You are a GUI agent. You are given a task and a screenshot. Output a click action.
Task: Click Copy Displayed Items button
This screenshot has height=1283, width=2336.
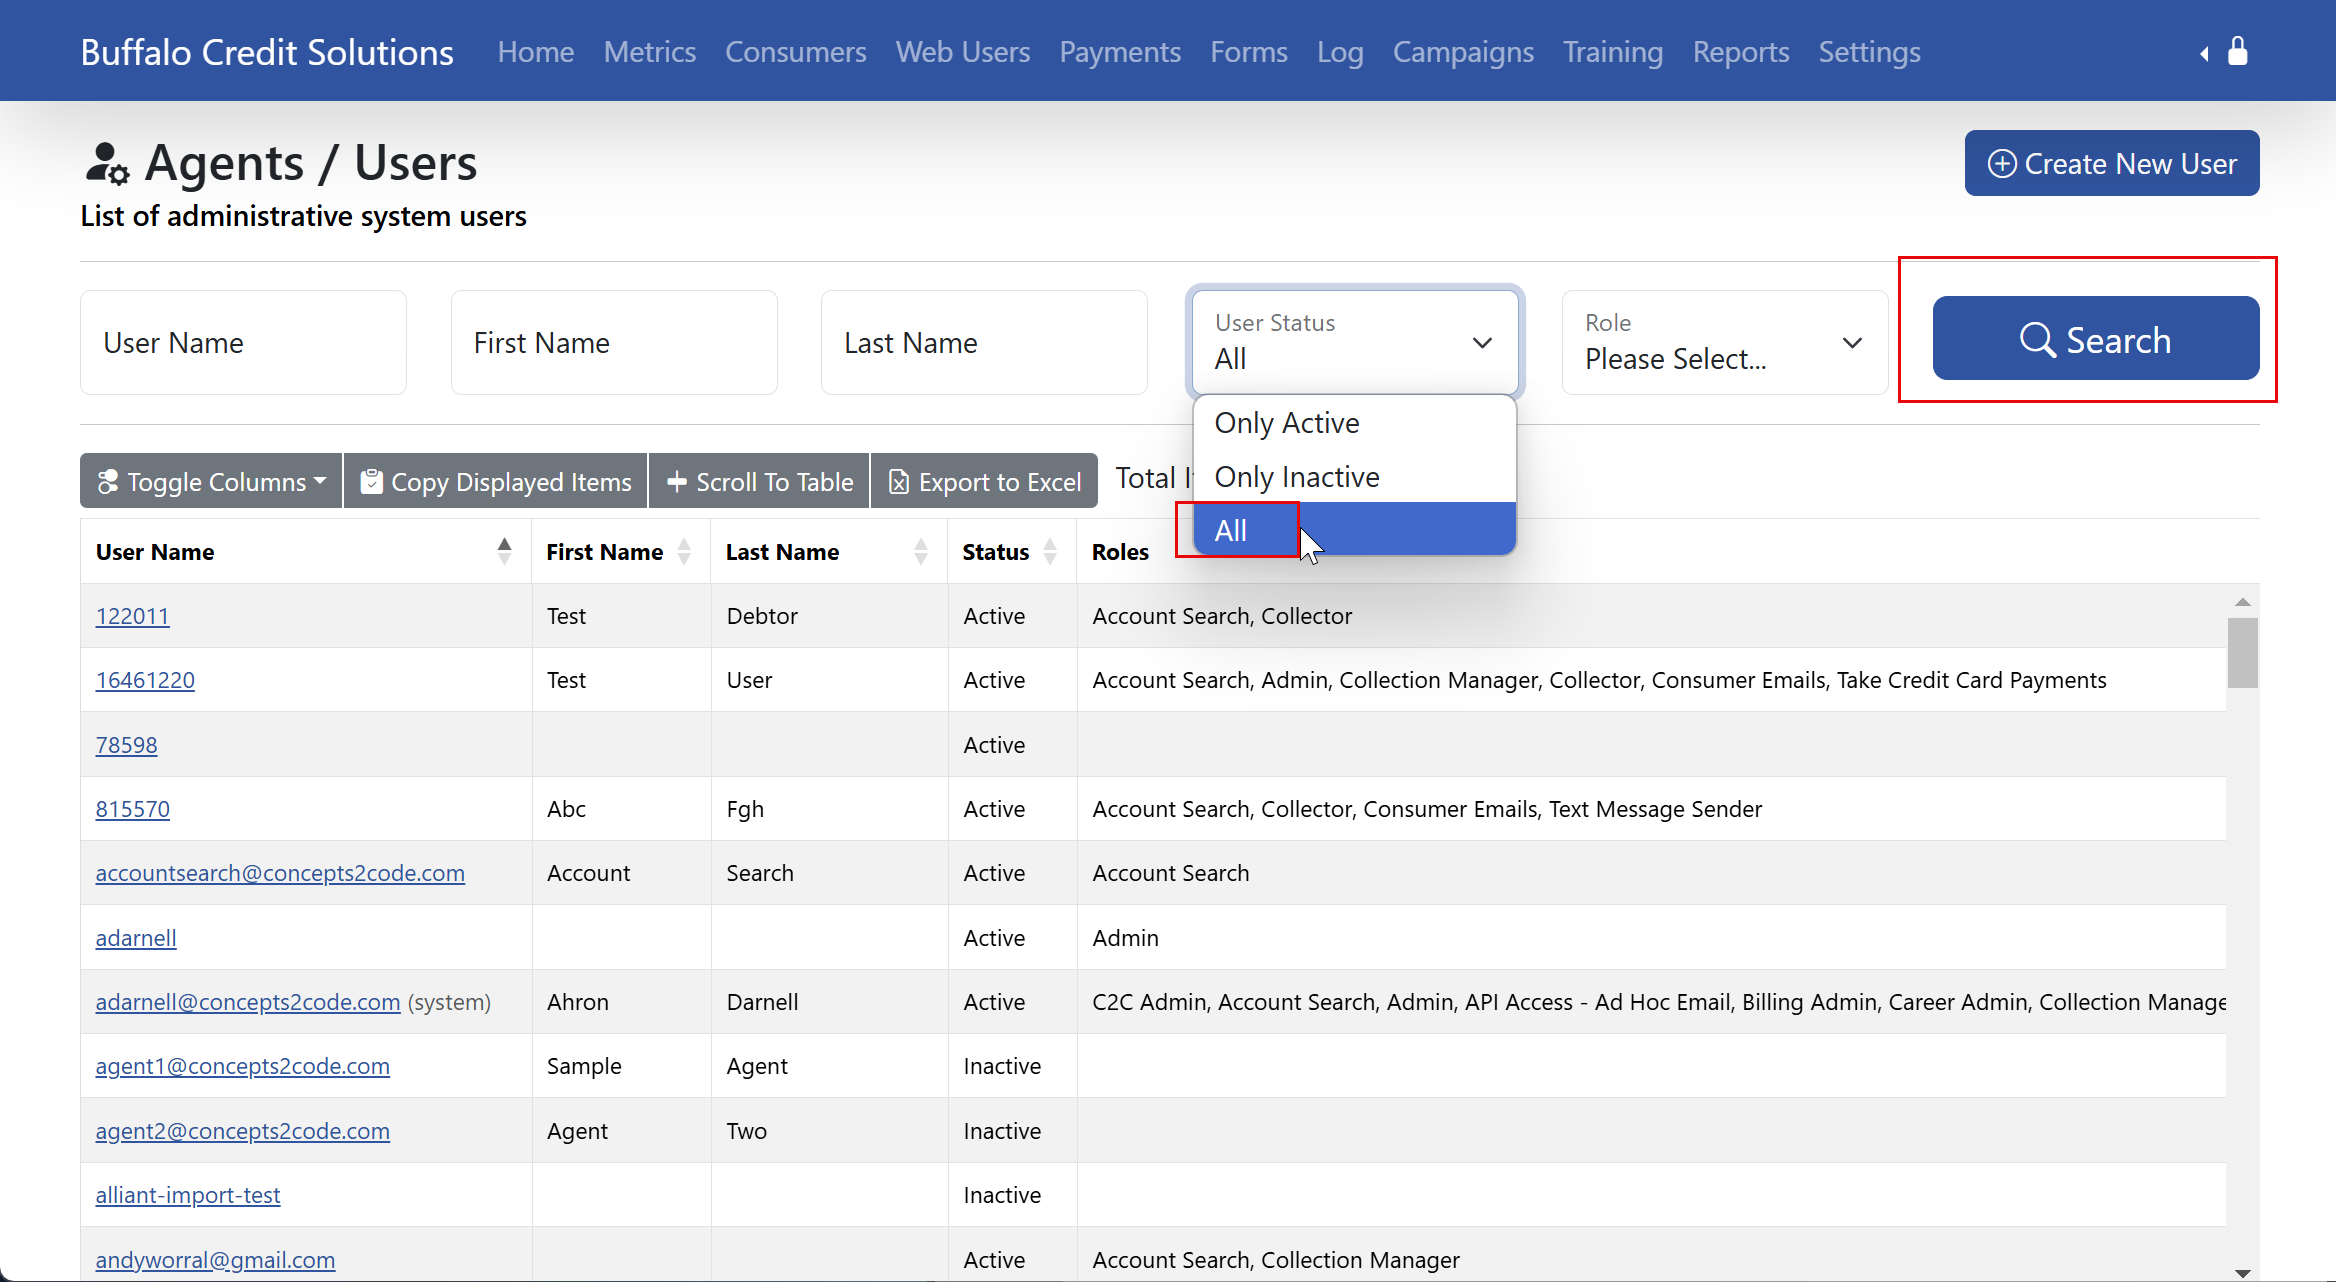pos(496,482)
